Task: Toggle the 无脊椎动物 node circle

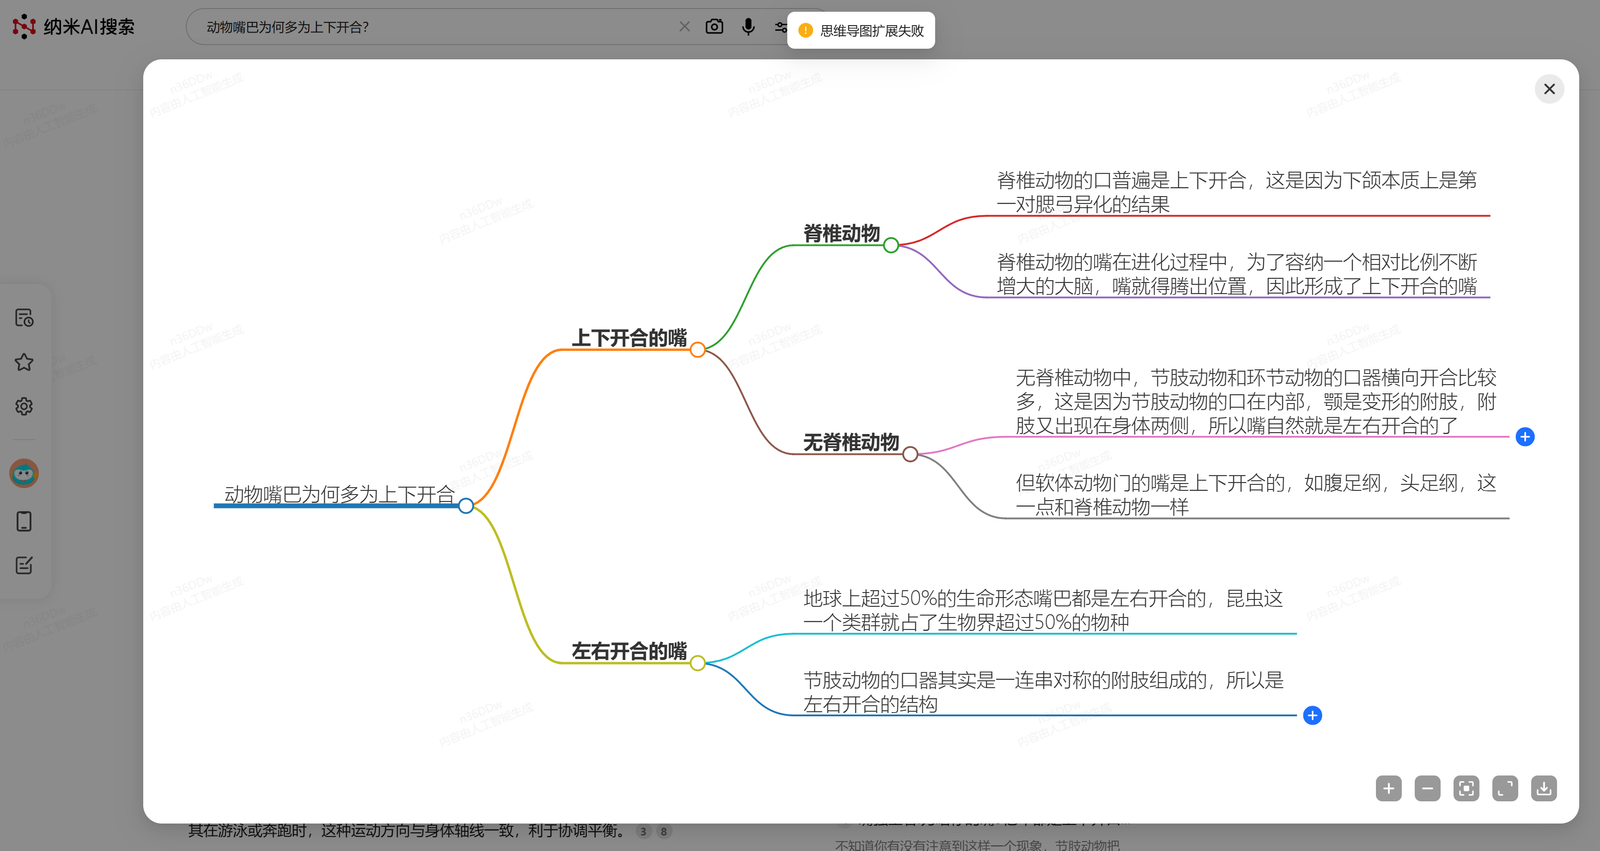Action: (910, 454)
